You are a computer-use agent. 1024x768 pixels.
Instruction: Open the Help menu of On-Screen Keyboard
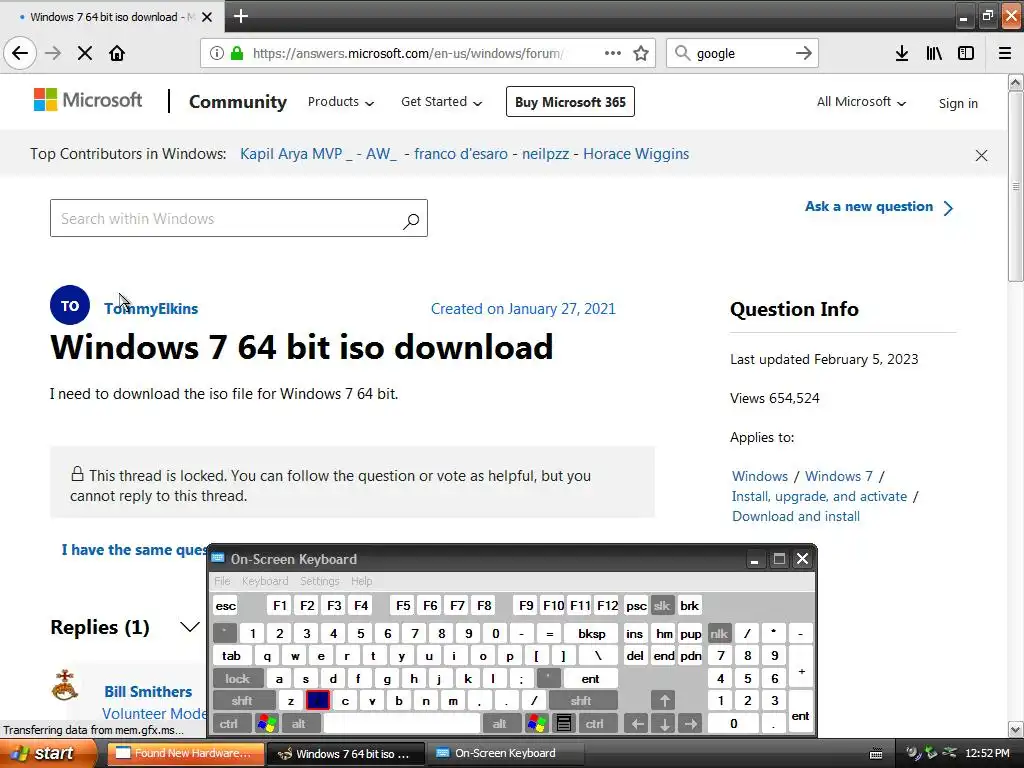point(361,581)
